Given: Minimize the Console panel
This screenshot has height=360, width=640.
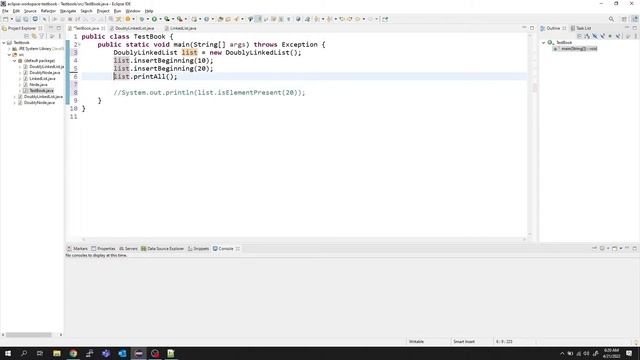Looking at the screenshot, I should [x=627, y=248].
